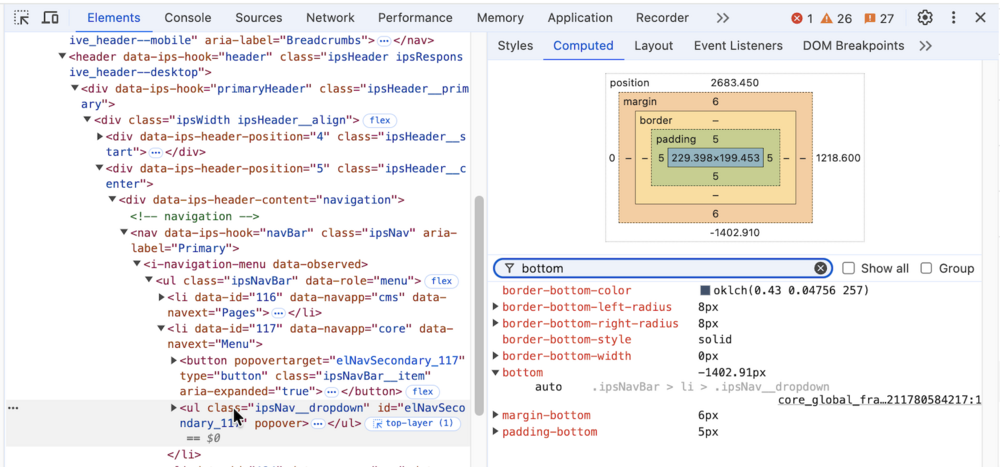The image size is (1000, 467).
Task: Click the 229.398×199.453 content box
Action: tap(715, 158)
